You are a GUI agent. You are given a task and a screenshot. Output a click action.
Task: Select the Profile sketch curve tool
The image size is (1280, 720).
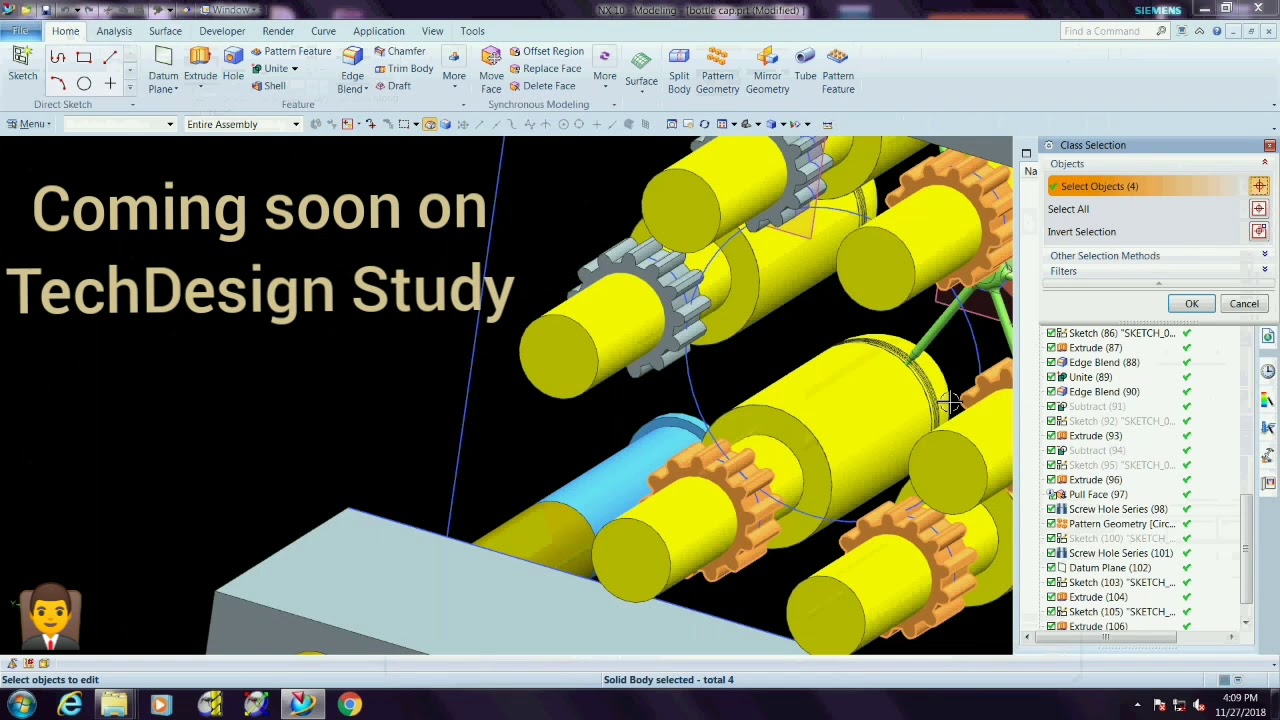pos(58,58)
